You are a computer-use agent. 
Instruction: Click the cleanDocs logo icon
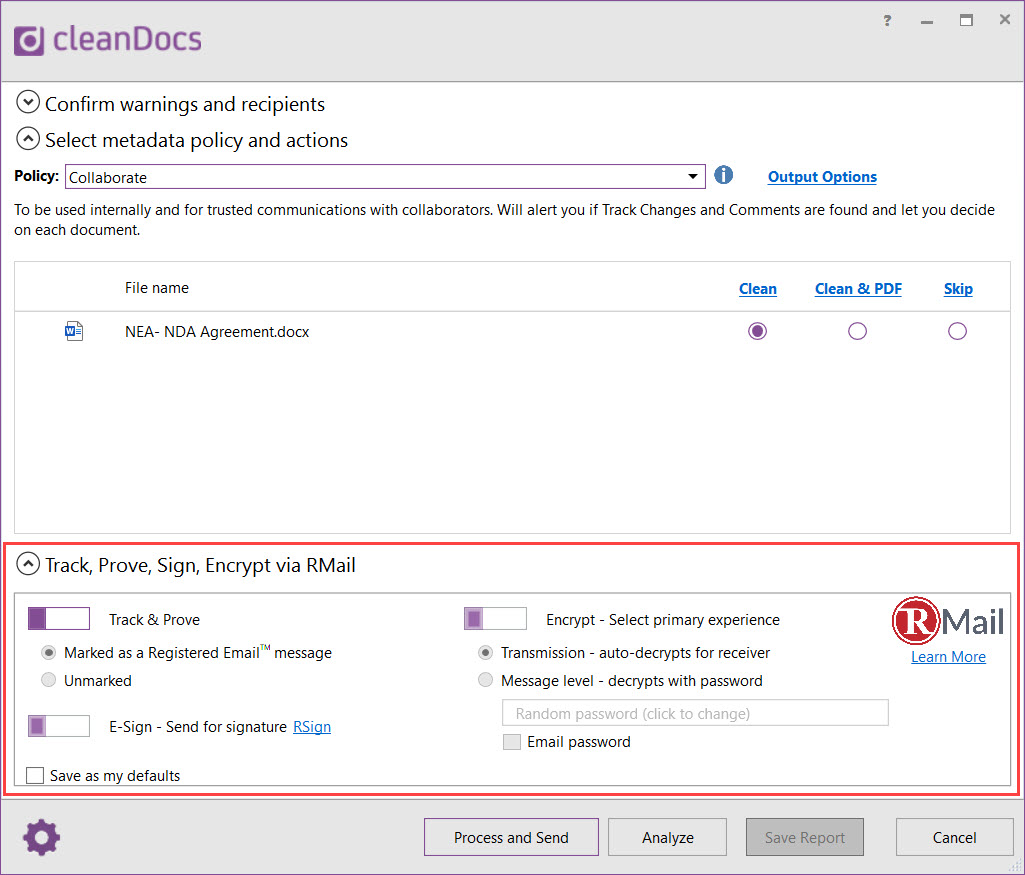(29, 40)
